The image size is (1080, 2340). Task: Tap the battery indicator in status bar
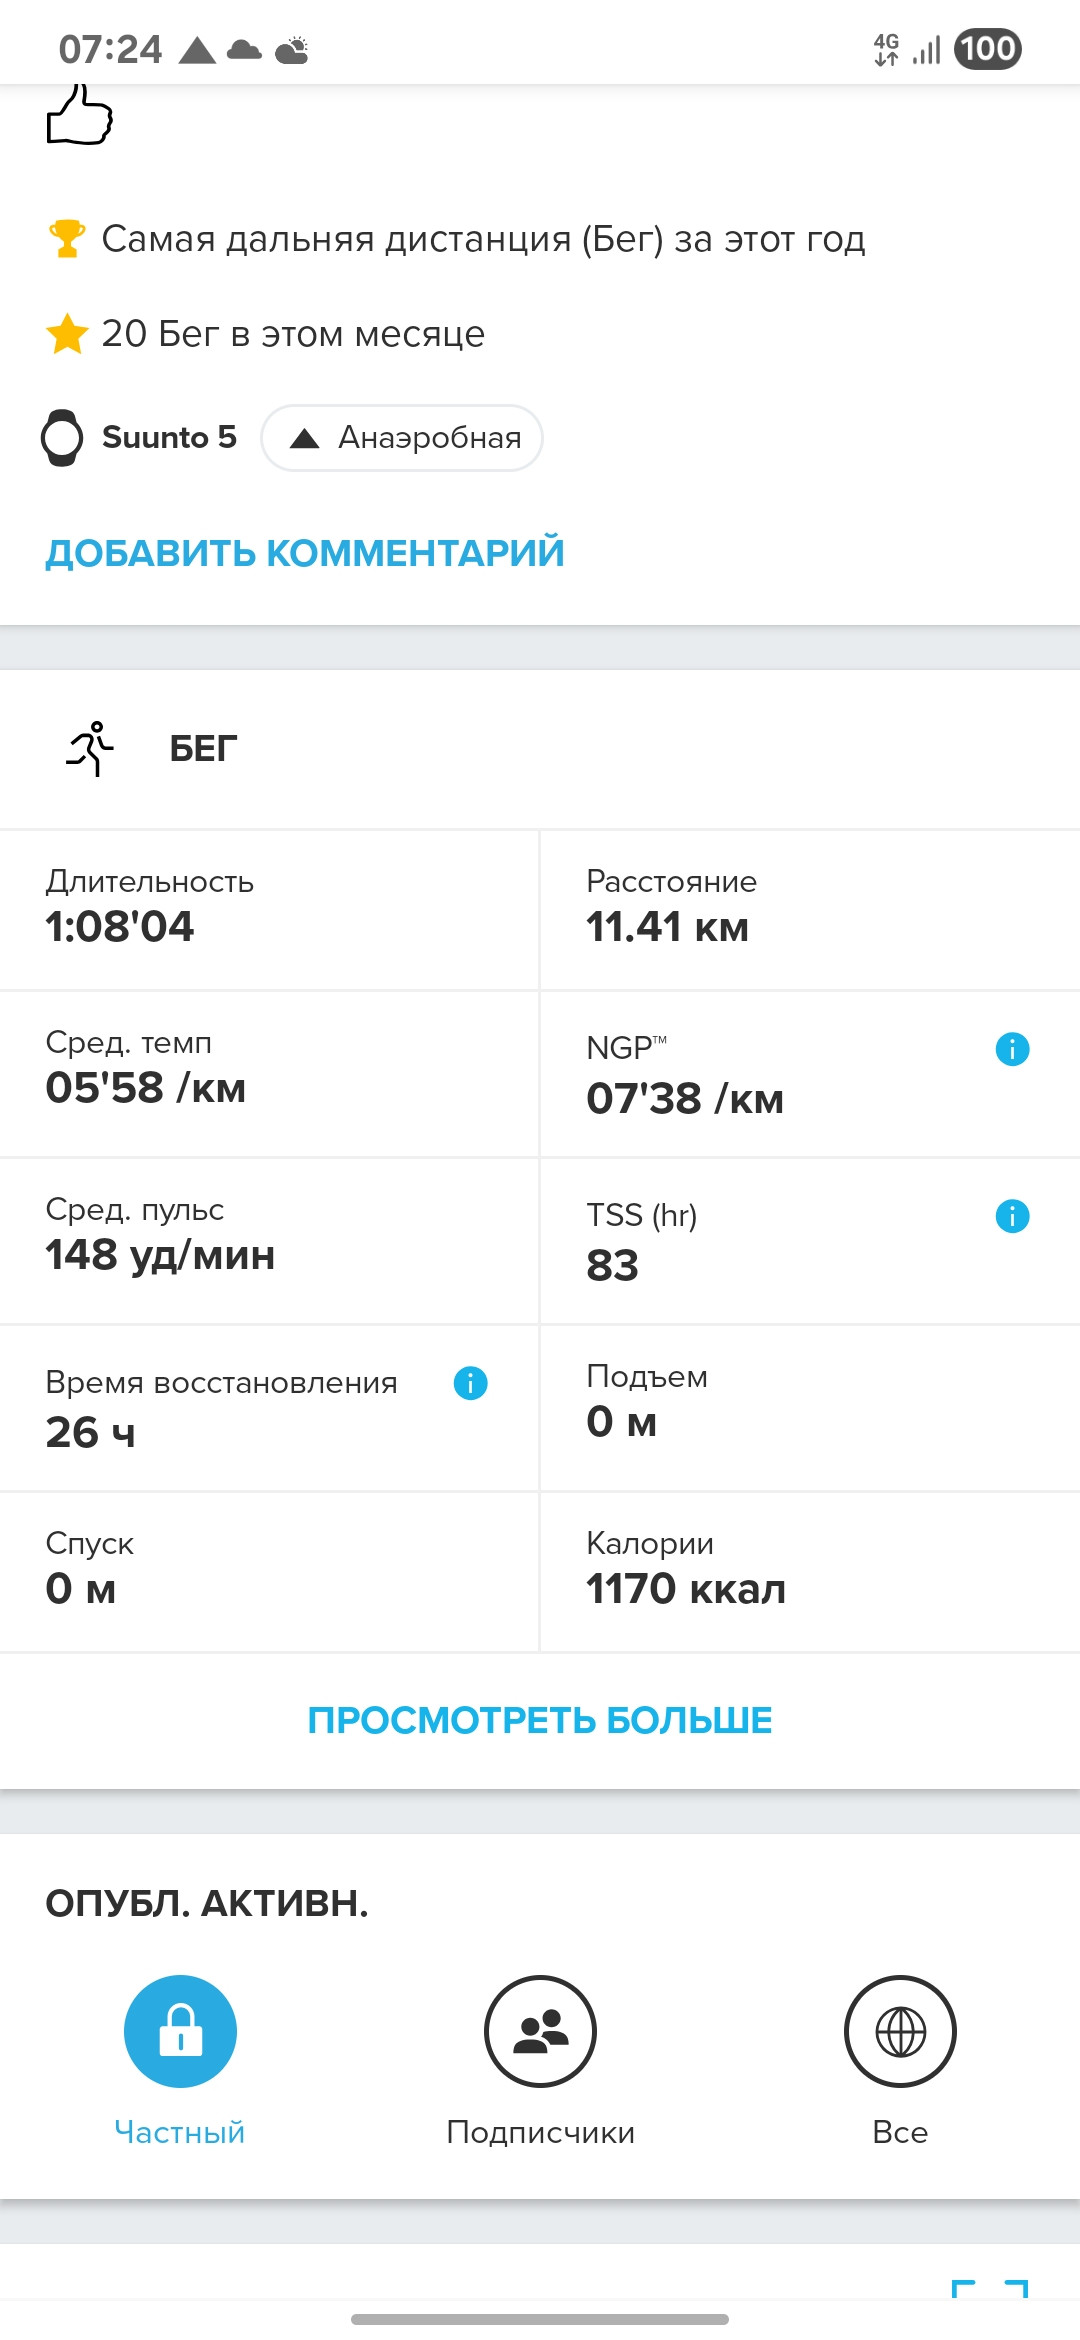coord(988,48)
